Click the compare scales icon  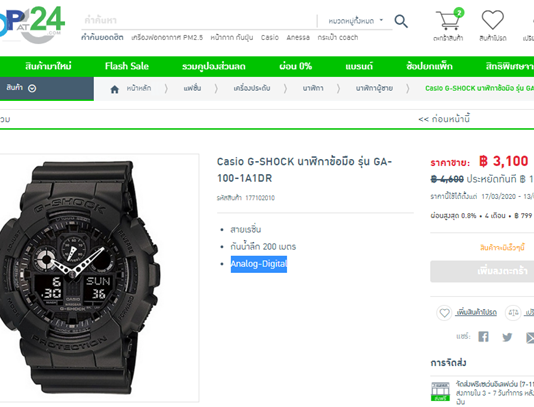coord(513,312)
